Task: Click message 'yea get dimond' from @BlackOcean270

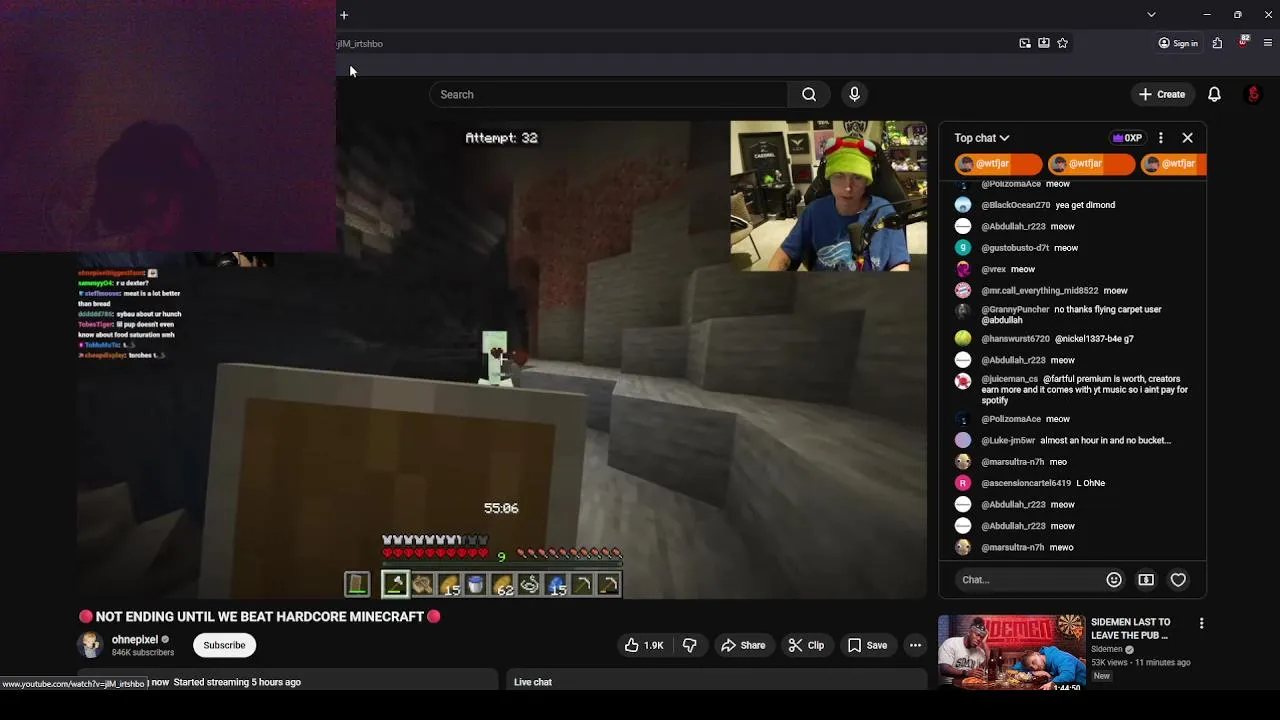Action: [1084, 205]
